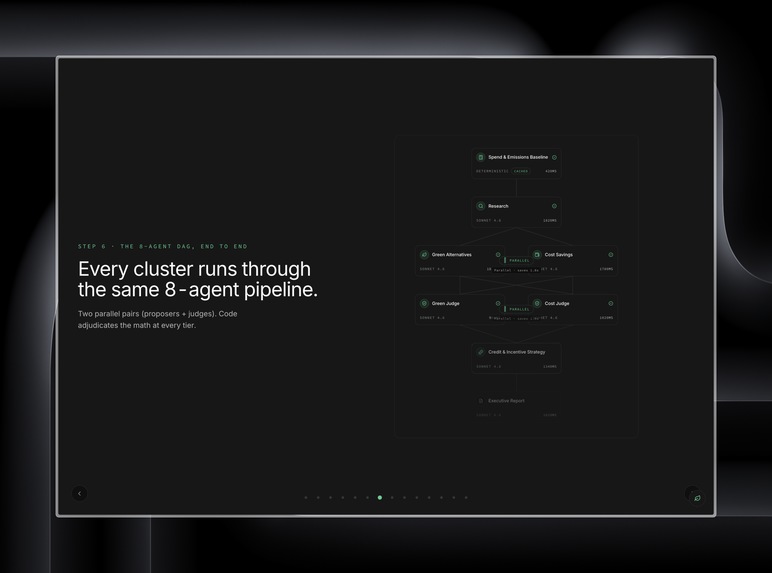
Task: Open the Green Judge node card
Action: 460,310
